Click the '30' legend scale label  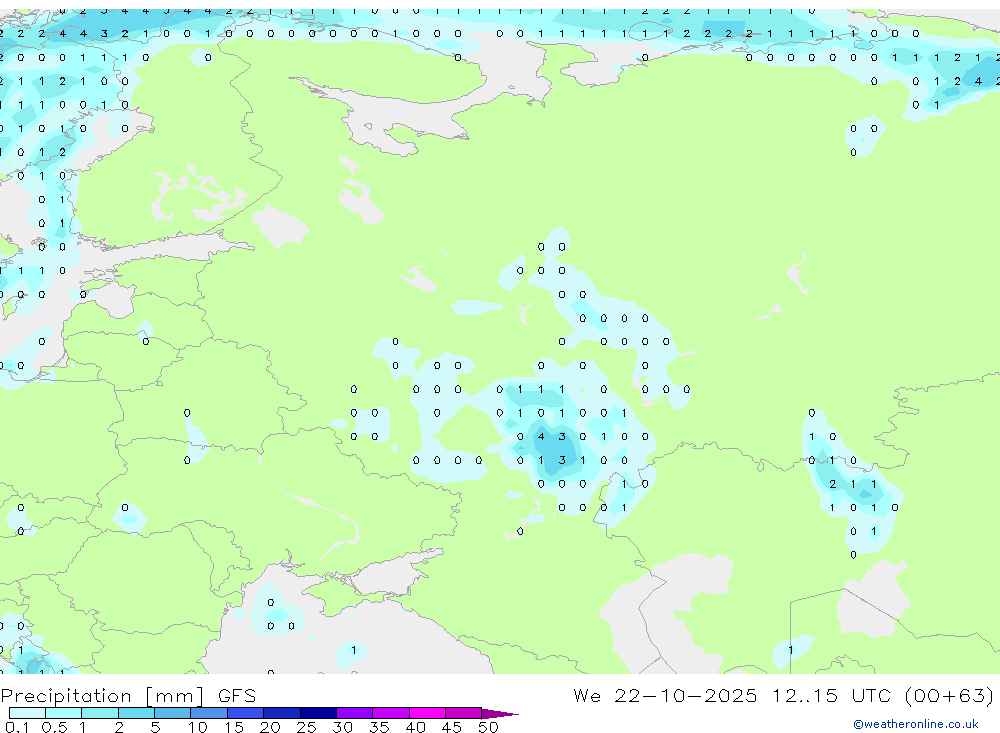coord(342,727)
